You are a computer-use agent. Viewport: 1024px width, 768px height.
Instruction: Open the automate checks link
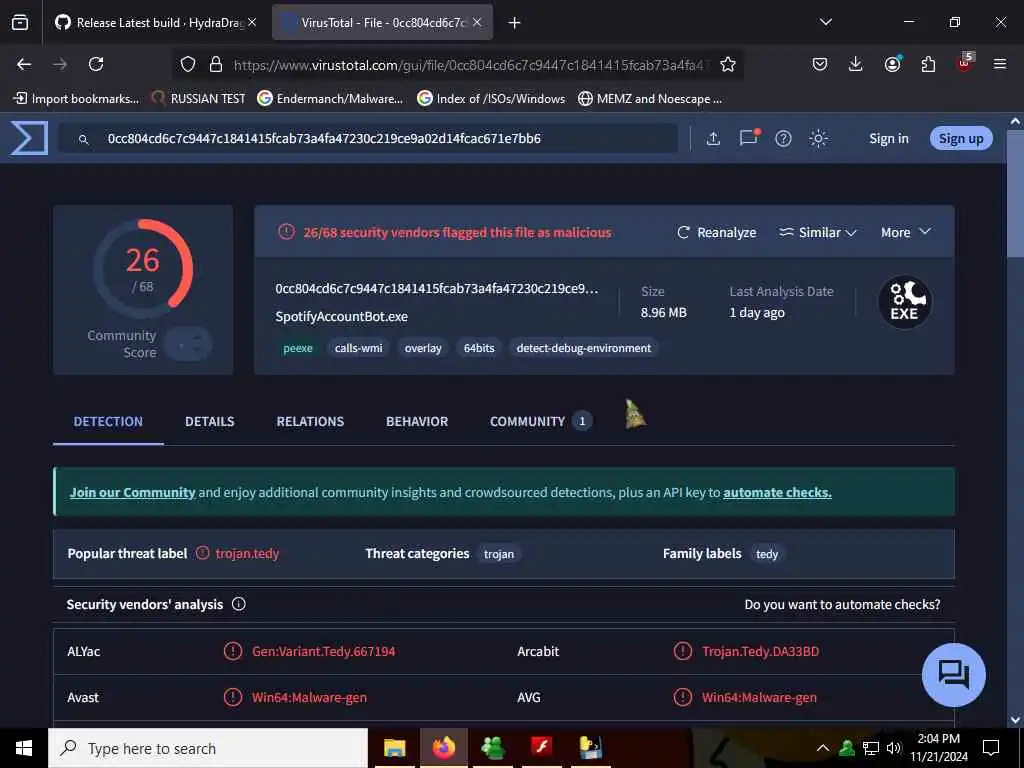pyautogui.click(x=777, y=492)
